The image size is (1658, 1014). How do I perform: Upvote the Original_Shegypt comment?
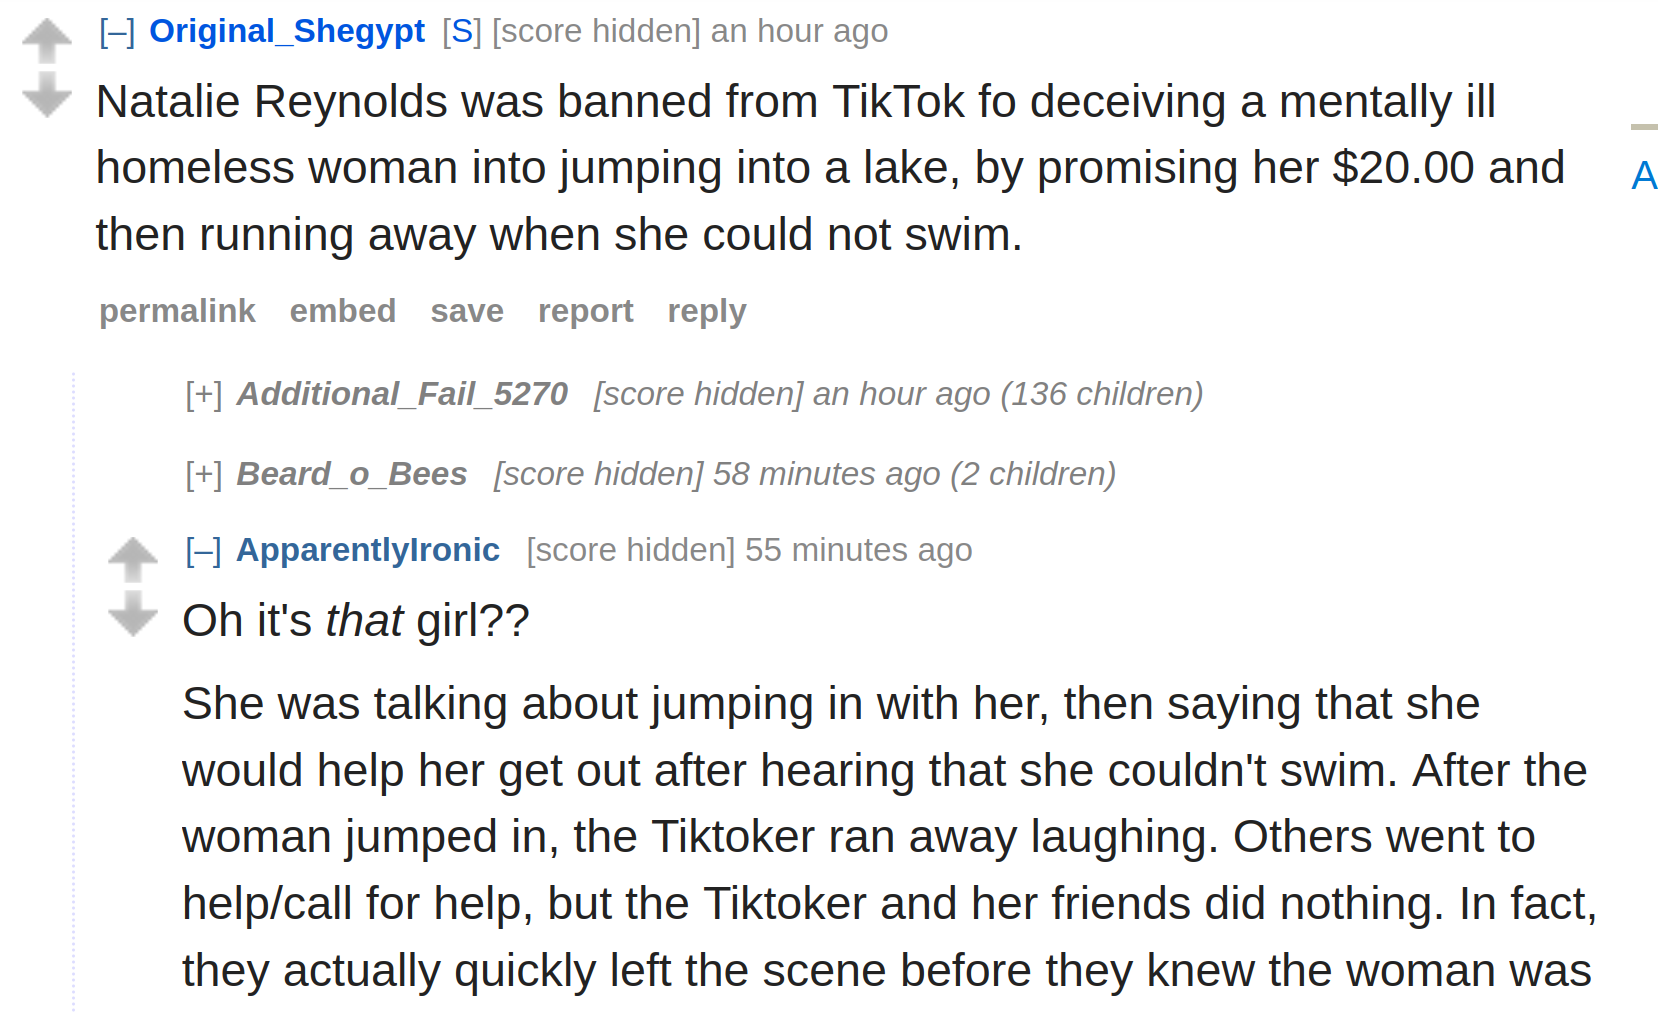point(47,41)
